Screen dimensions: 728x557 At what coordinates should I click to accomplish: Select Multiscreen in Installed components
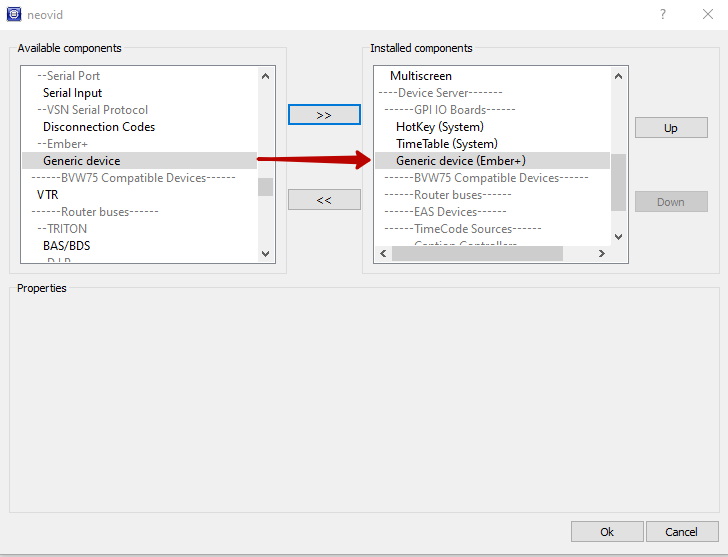492,76
